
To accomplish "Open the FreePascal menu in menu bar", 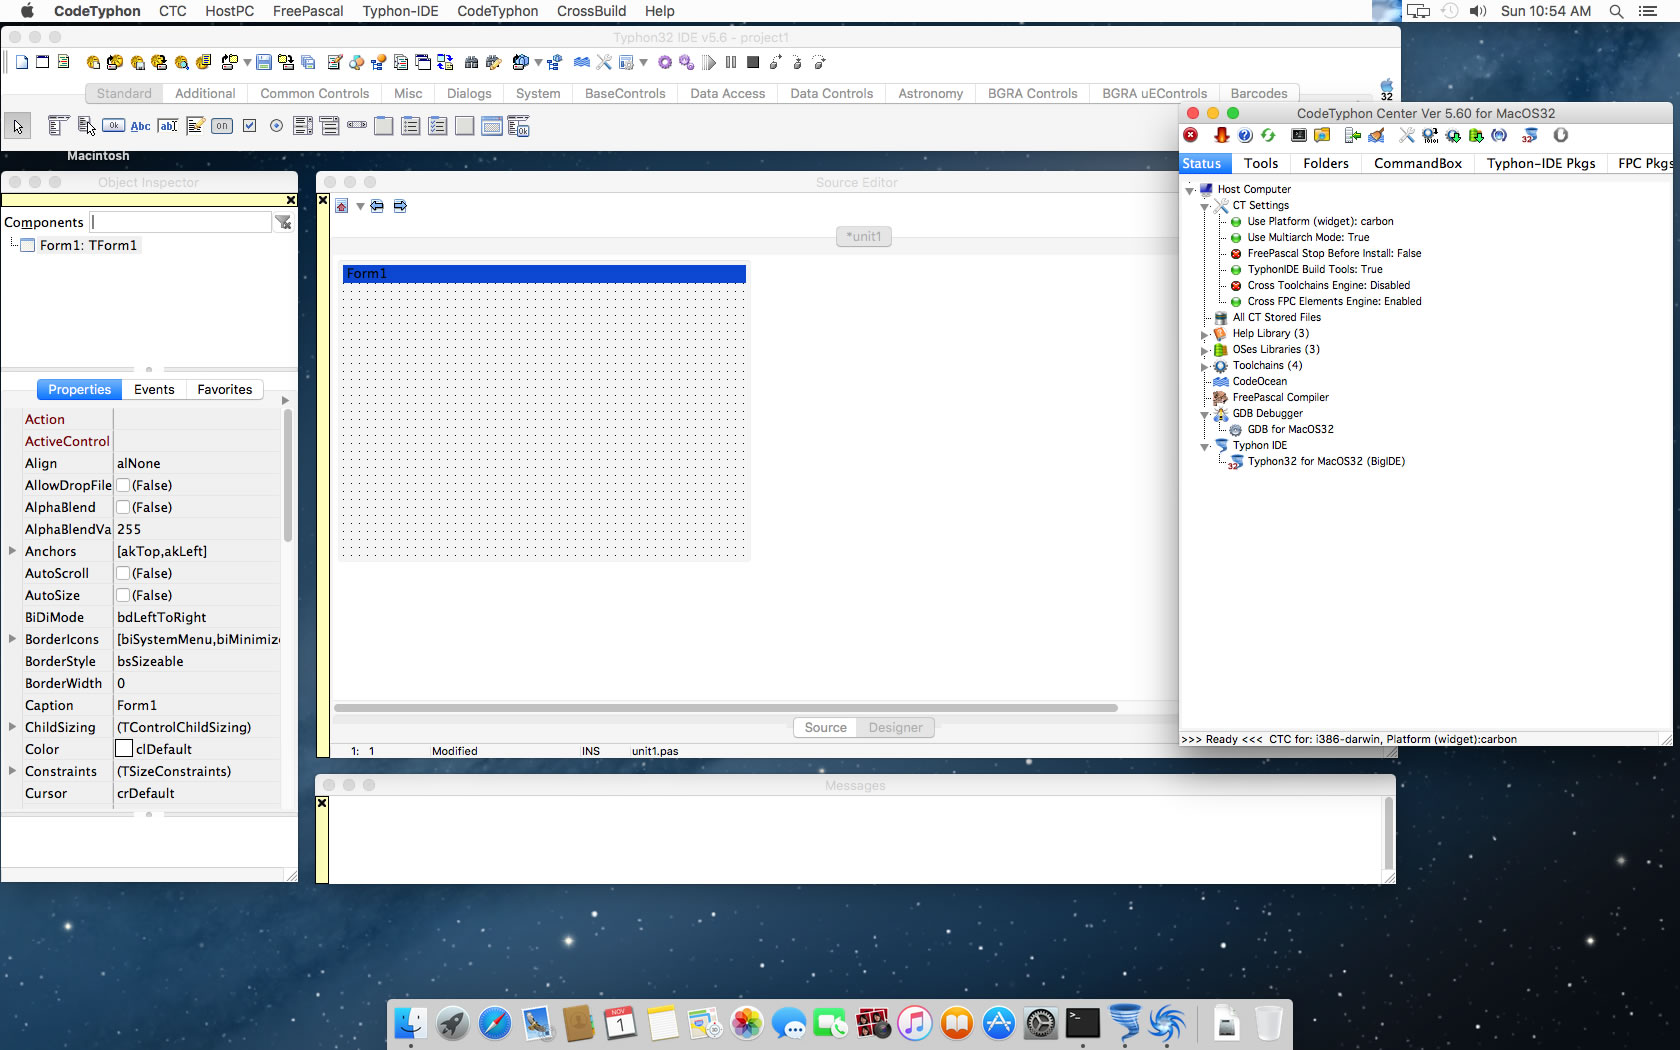I will [x=308, y=11].
